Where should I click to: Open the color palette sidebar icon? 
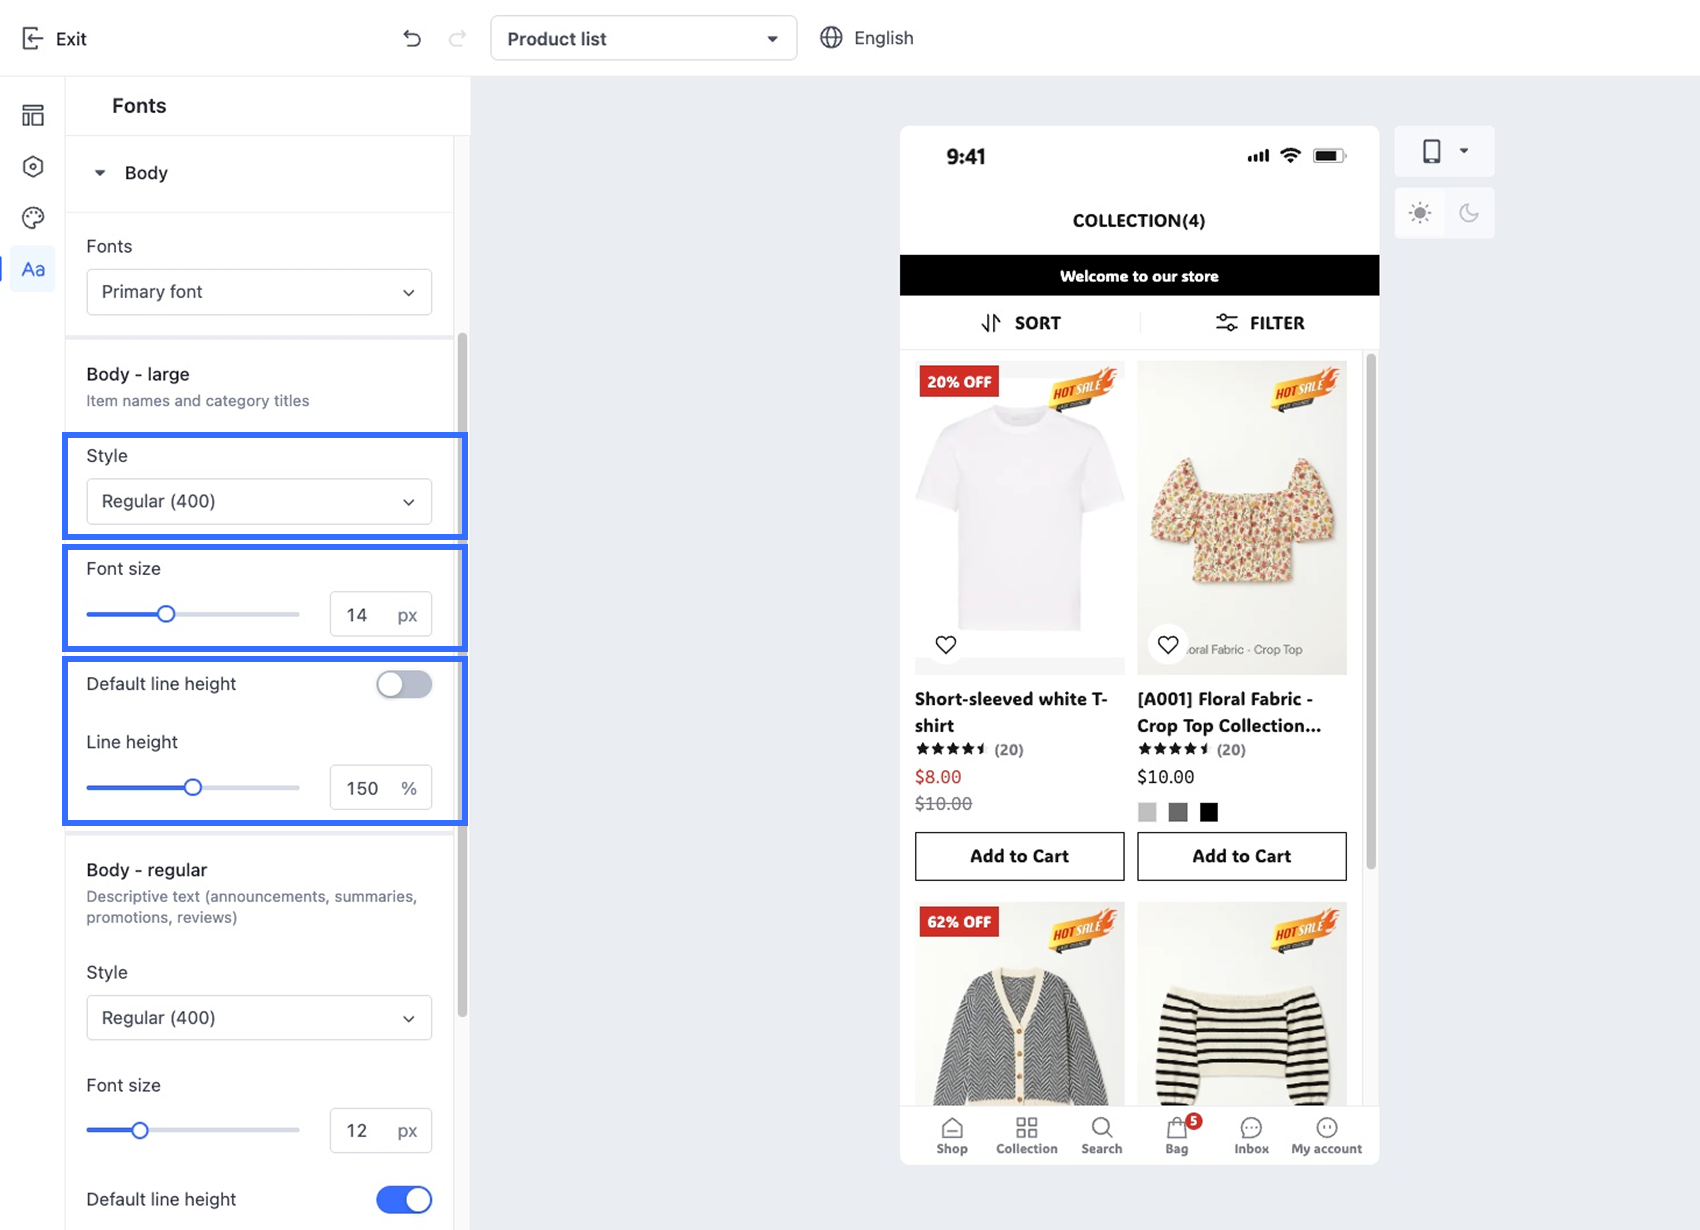[x=33, y=218]
